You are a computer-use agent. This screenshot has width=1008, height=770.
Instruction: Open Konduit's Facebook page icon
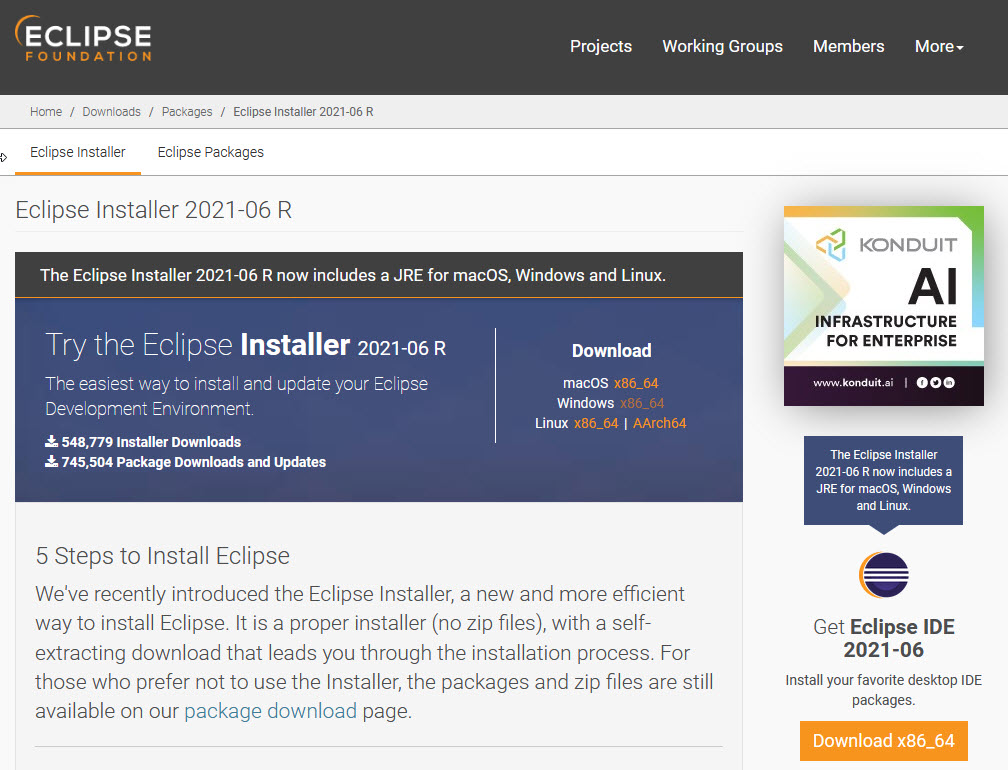click(x=922, y=382)
